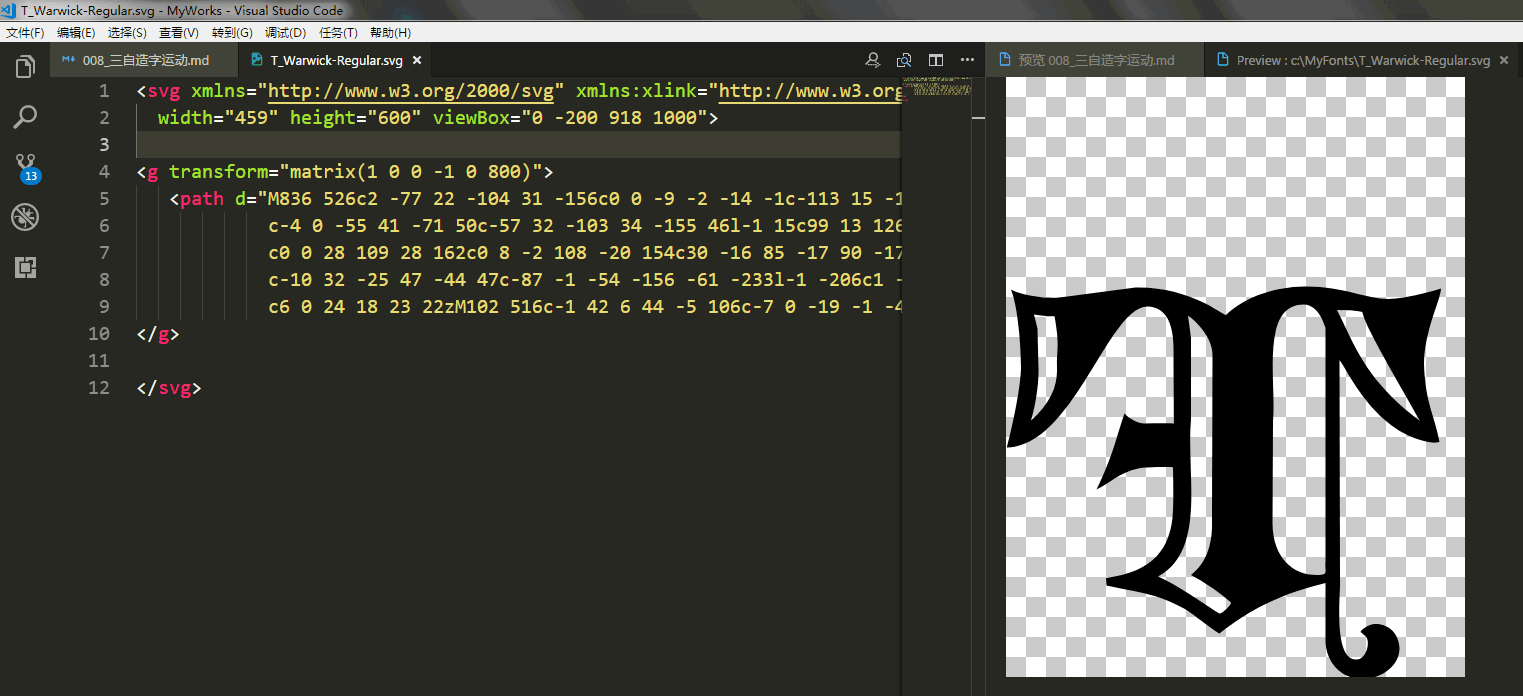Close the SVG Preview tab
1523x696 pixels.
point(1504,60)
